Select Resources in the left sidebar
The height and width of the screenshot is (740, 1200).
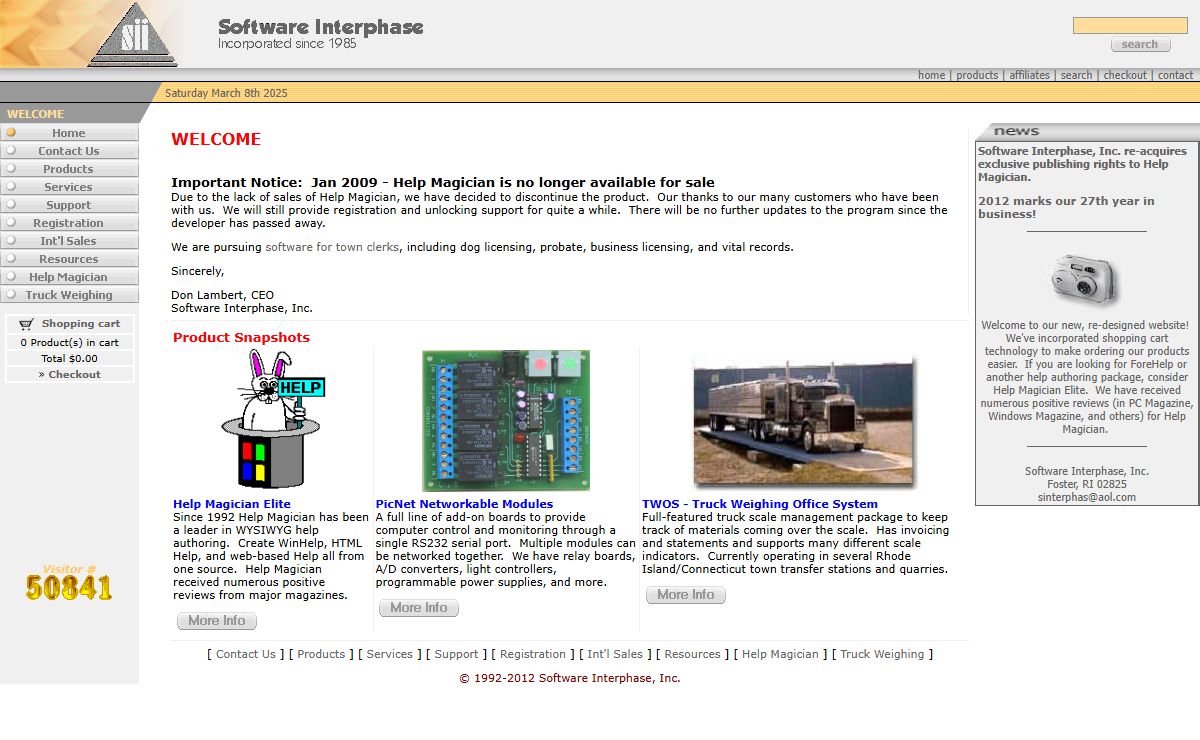pyautogui.click(x=69, y=259)
